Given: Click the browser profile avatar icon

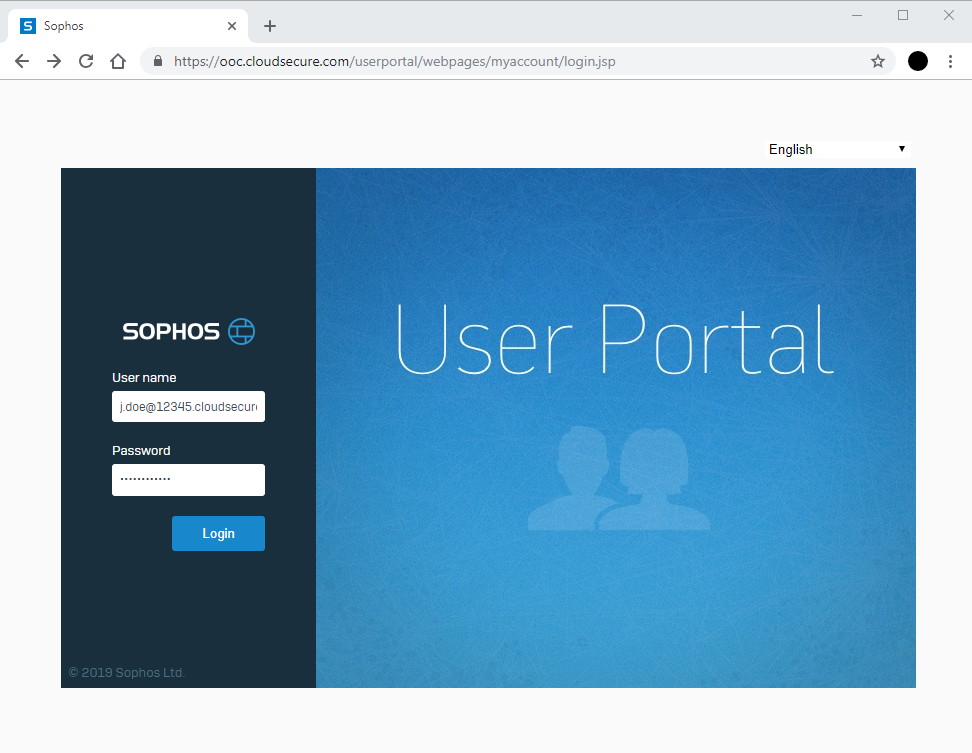Looking at the screenshot, I should [917, 61].
